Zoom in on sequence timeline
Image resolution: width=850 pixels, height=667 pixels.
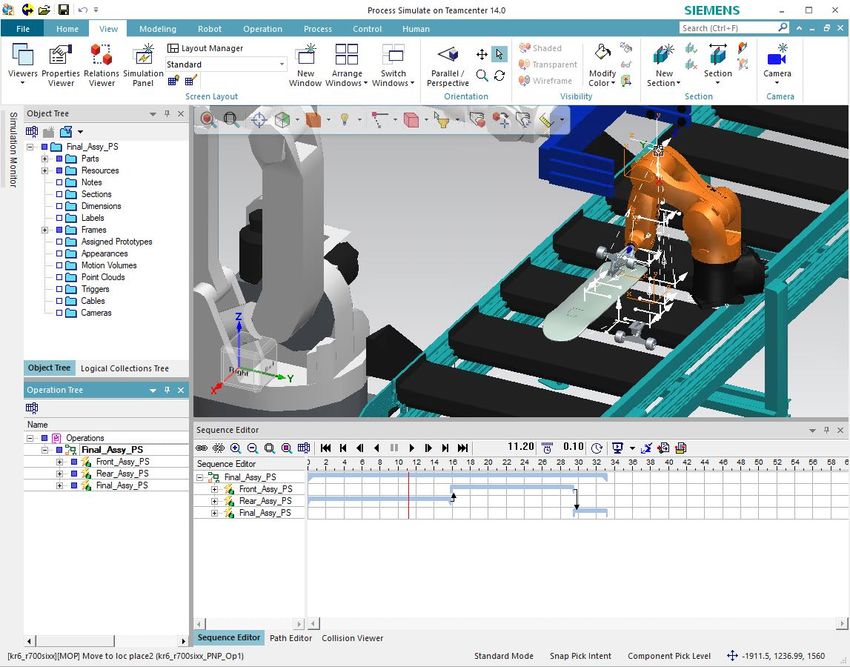pyautogui.click(x=235, y=448)
